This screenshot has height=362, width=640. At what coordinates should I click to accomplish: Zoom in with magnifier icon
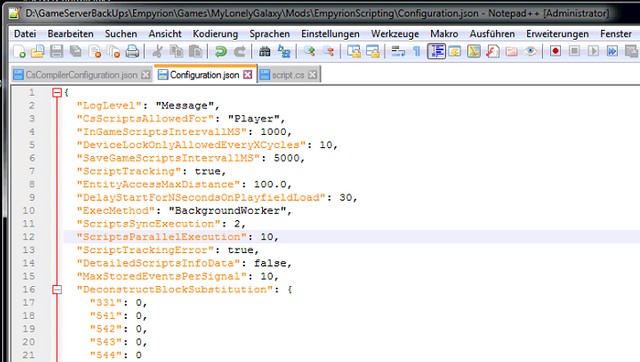pyautogui.click(x=309, y=51)
